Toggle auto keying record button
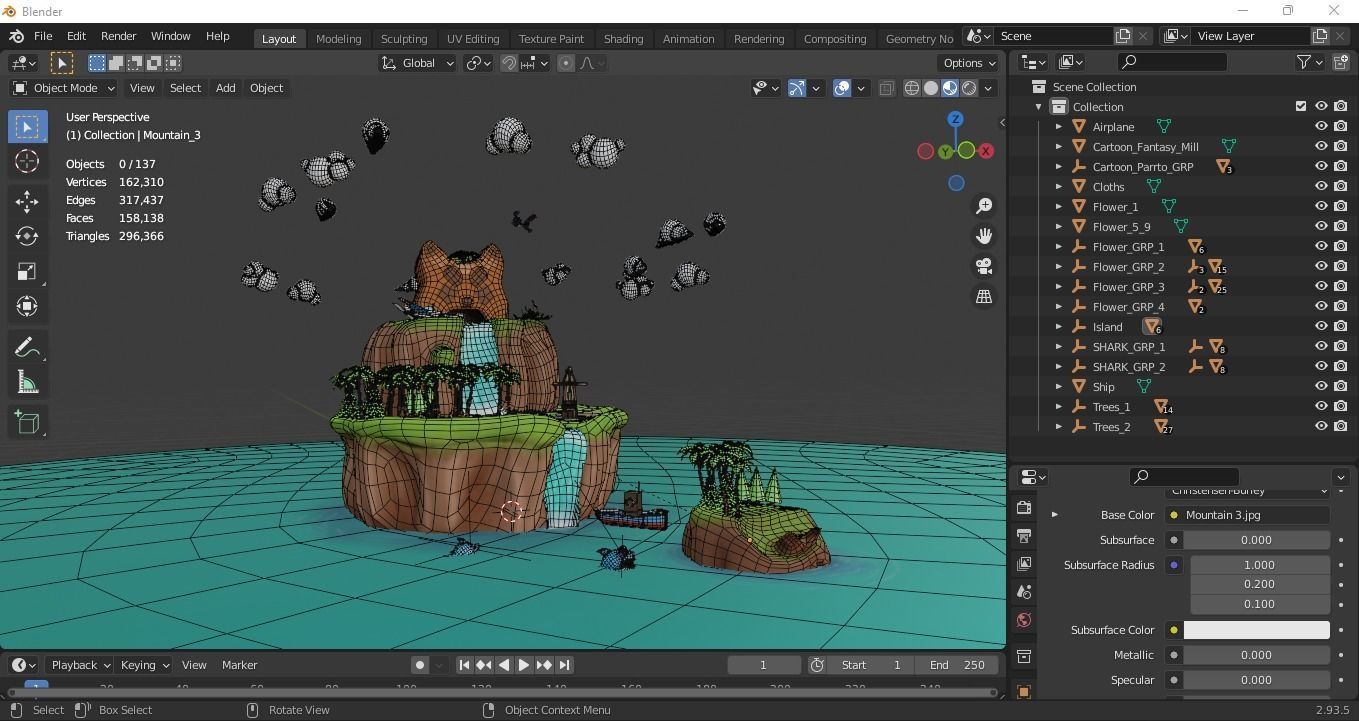Image resolution: width=1359 pixels, height=721 pixels. point(420,665)
